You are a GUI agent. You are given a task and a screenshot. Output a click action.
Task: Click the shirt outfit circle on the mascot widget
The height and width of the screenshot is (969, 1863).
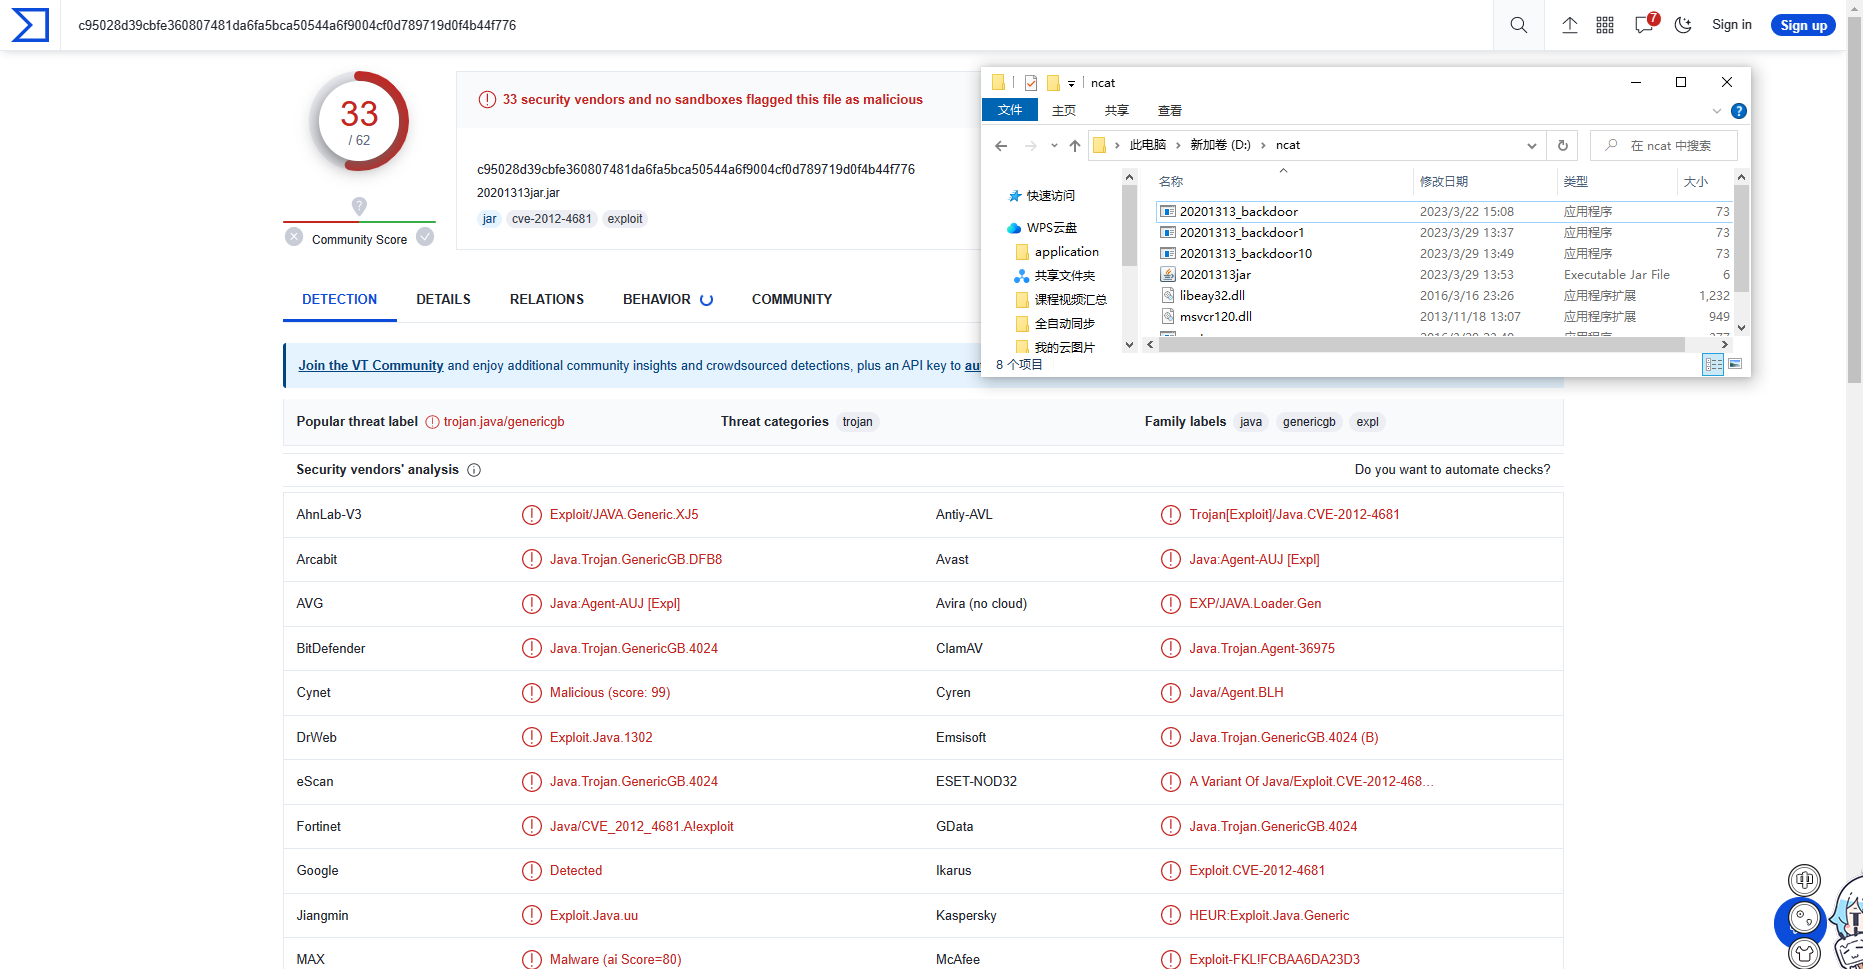1804,954
